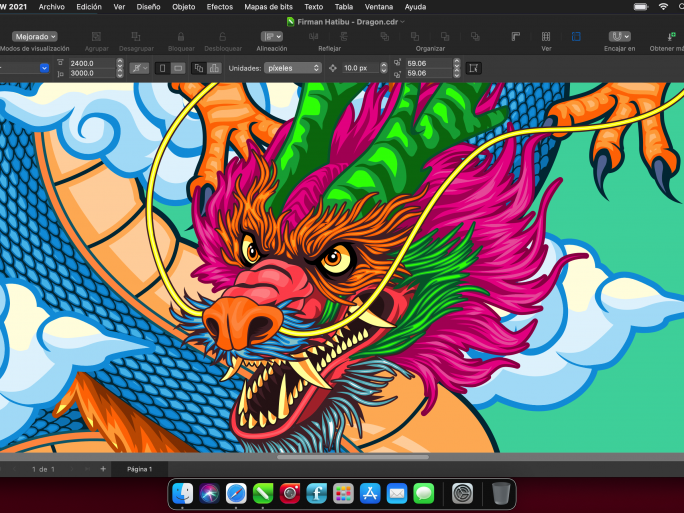Click the third Organizar order icon
The width and height of the screenshot is (684, 513).
(x=445, y=37)
